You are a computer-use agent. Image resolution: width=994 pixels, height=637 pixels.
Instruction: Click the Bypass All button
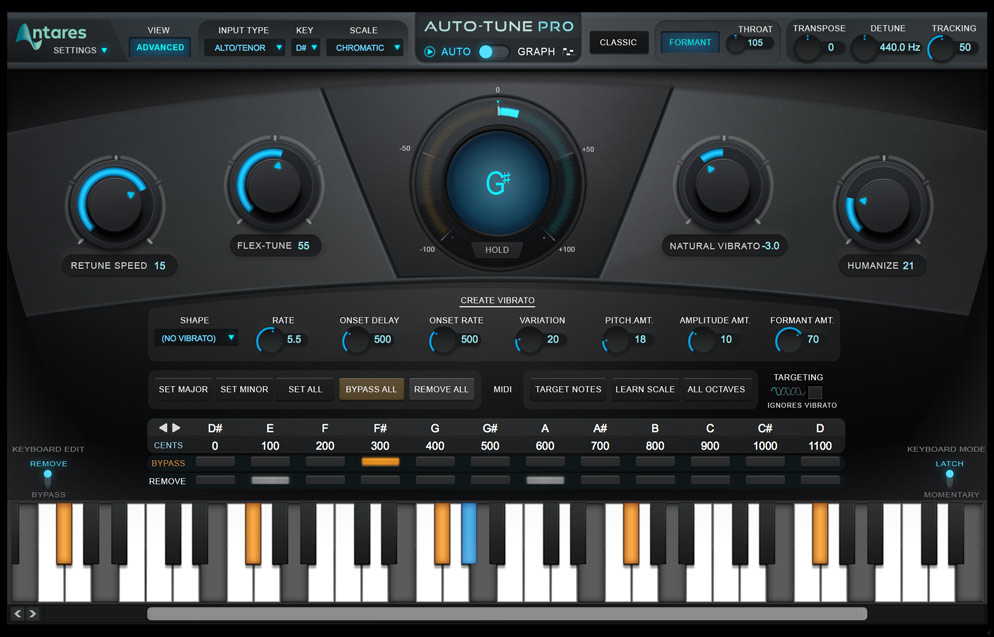pyautogui.click(x=371, y=389)
